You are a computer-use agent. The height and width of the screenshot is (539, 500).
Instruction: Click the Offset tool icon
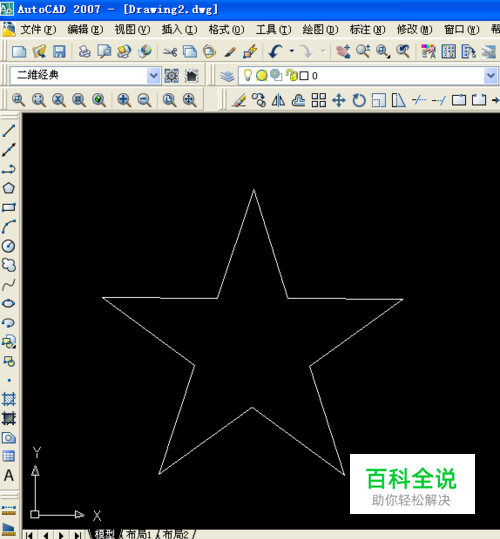click(298, 100)
